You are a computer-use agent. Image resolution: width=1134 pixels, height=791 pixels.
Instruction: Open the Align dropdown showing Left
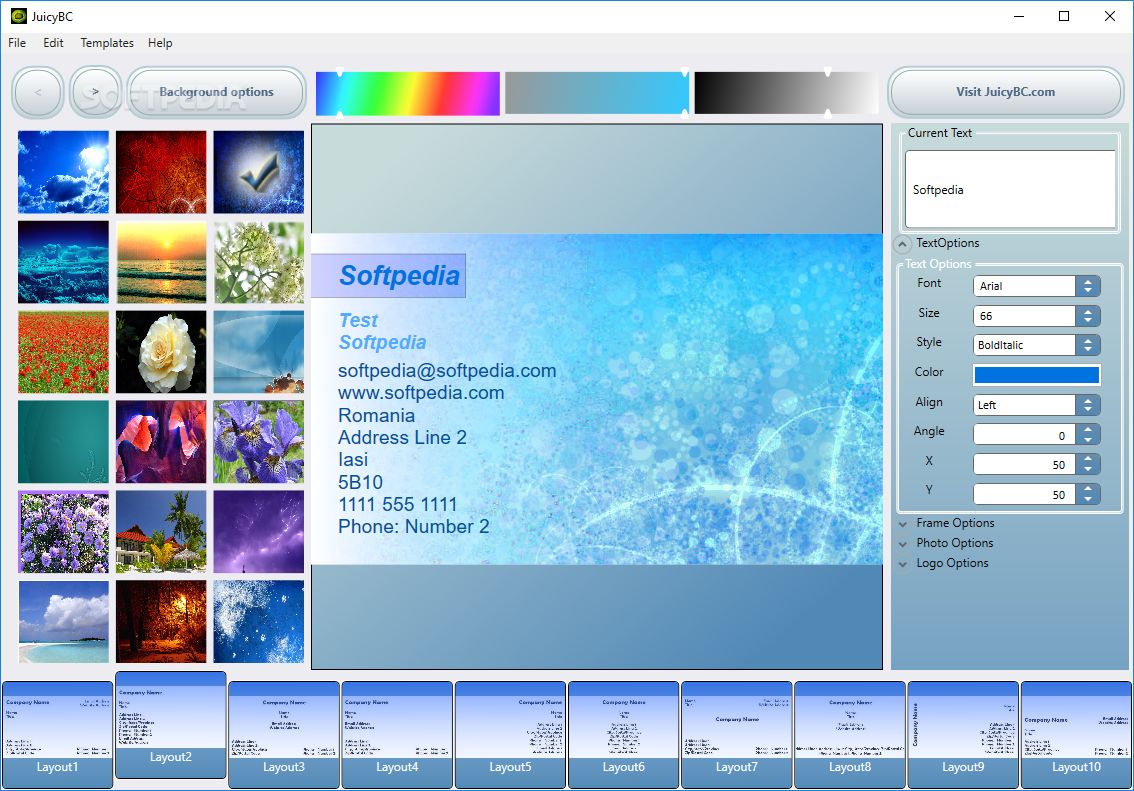tap(1037, 405)
